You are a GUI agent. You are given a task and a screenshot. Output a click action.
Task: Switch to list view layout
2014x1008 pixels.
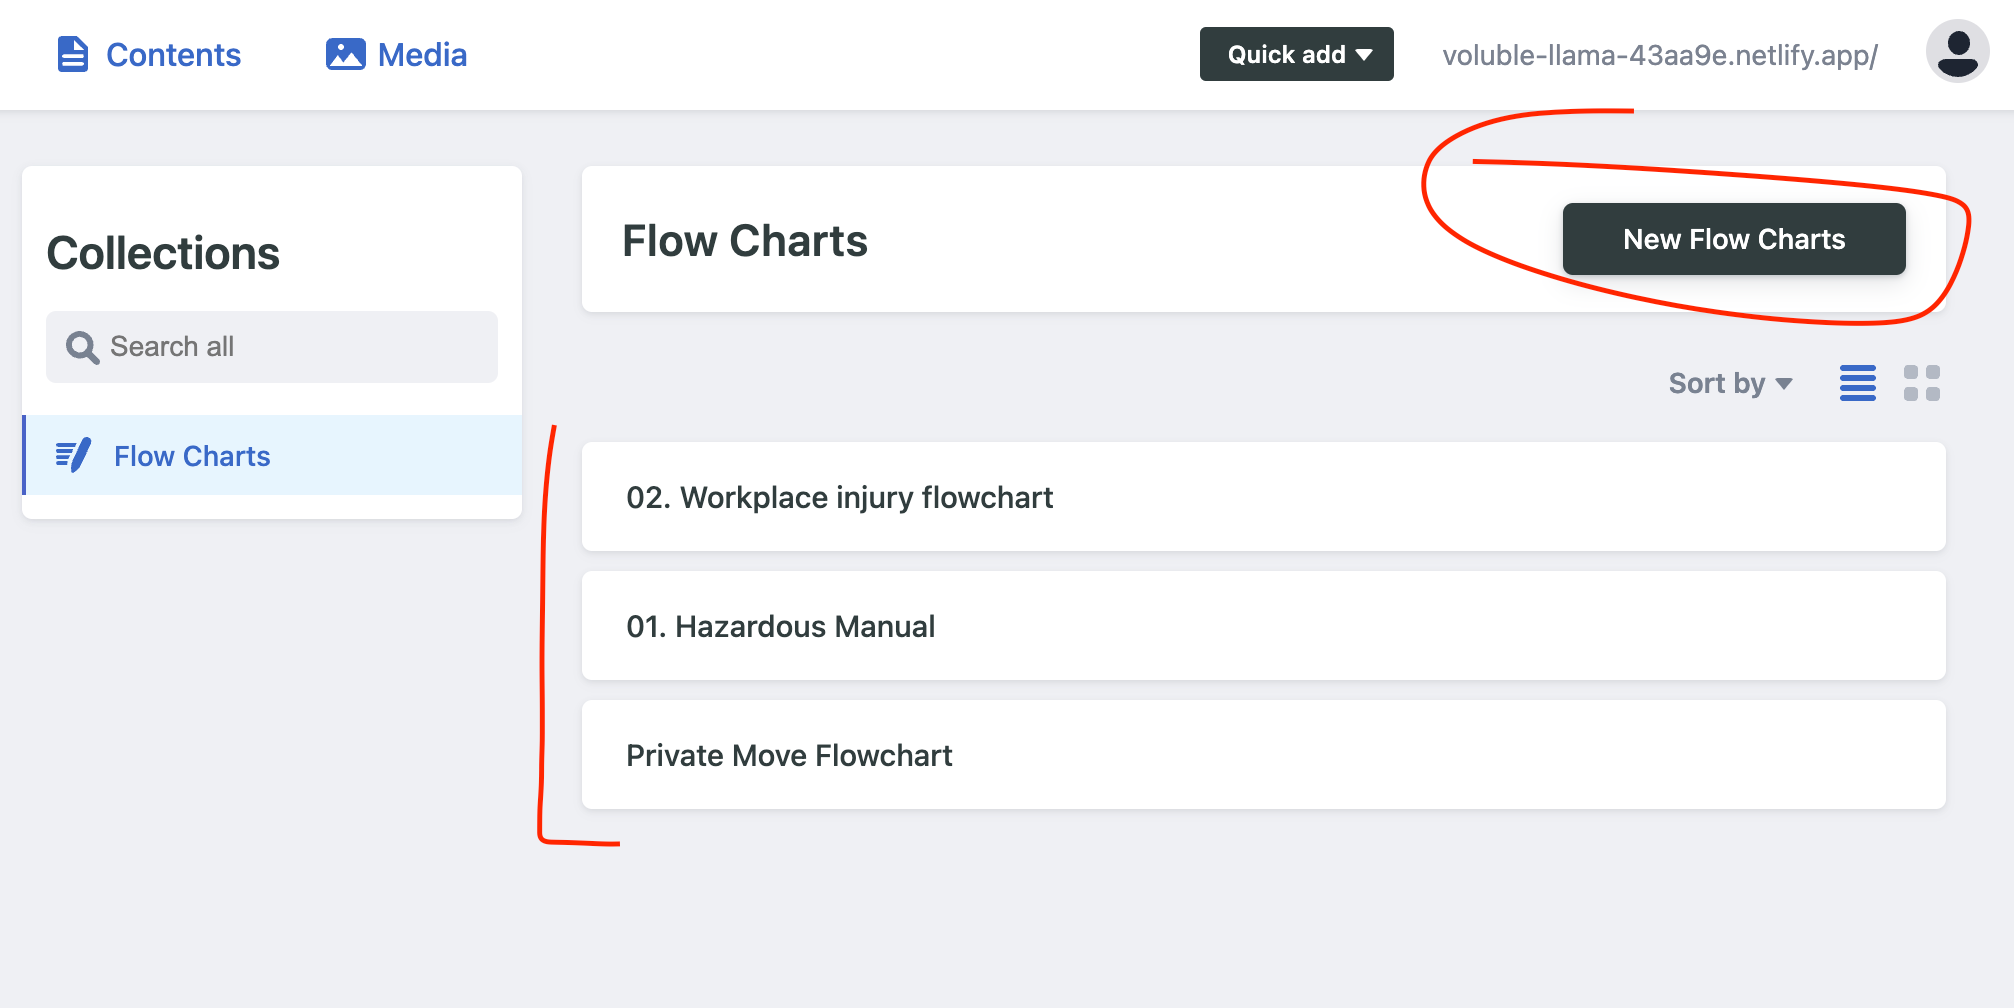[x=1858, y=383]
